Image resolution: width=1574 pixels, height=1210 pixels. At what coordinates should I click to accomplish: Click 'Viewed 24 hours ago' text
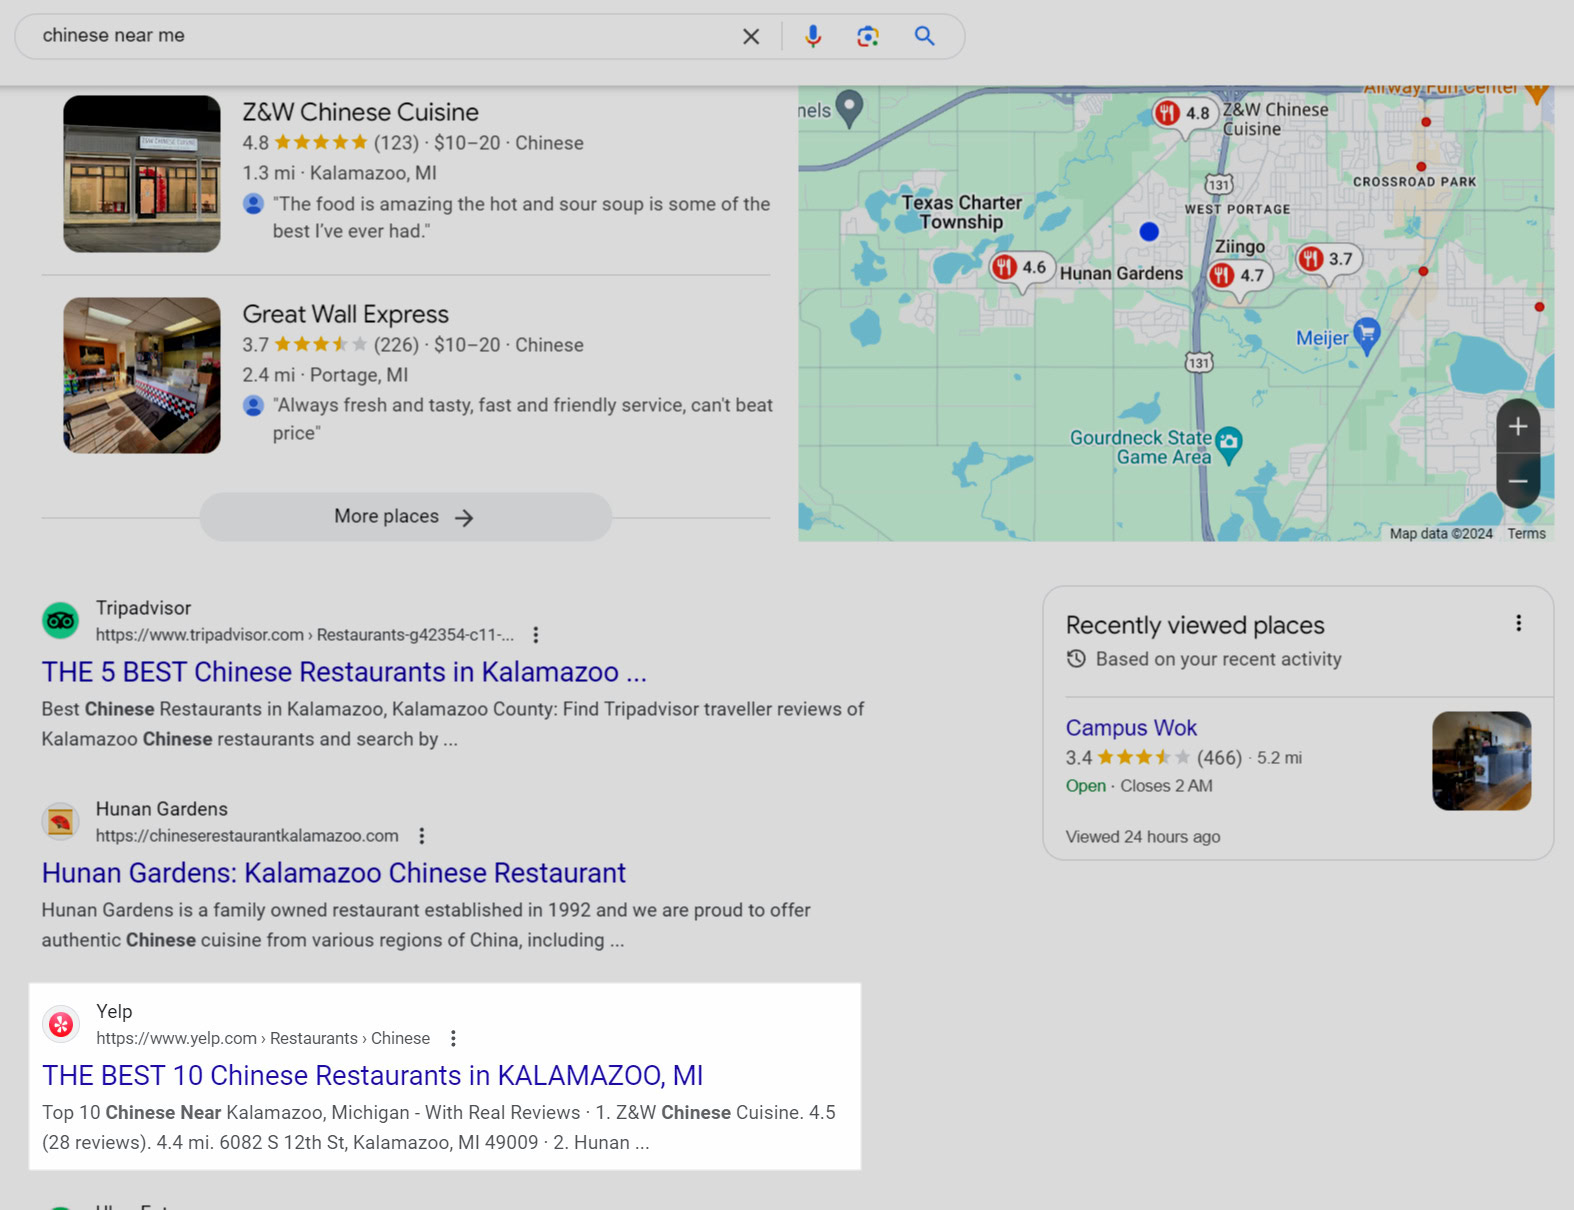point(1143,837)
